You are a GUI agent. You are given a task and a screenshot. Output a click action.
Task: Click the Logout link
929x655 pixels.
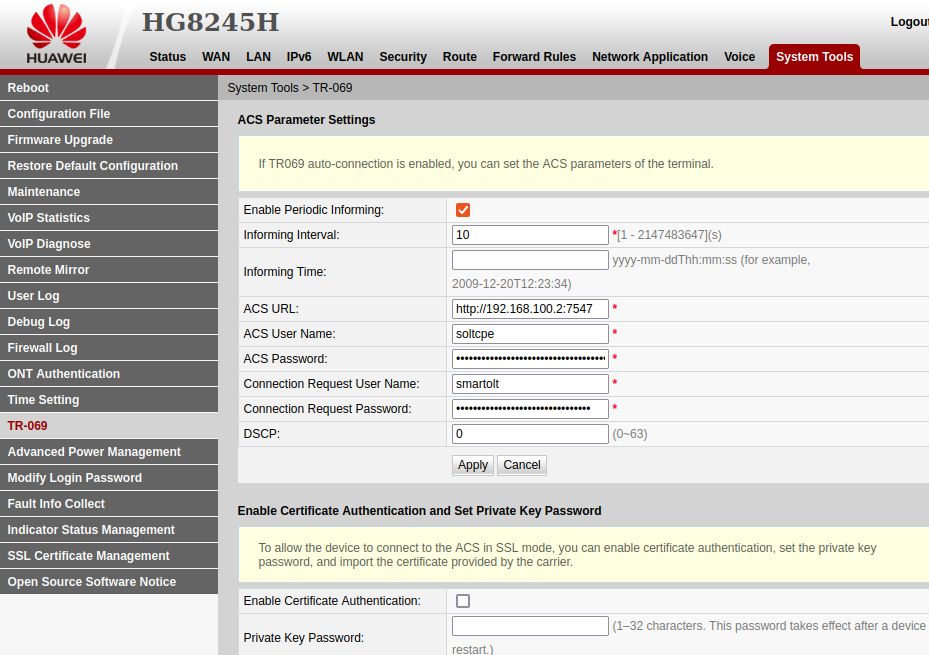[909, 22]
